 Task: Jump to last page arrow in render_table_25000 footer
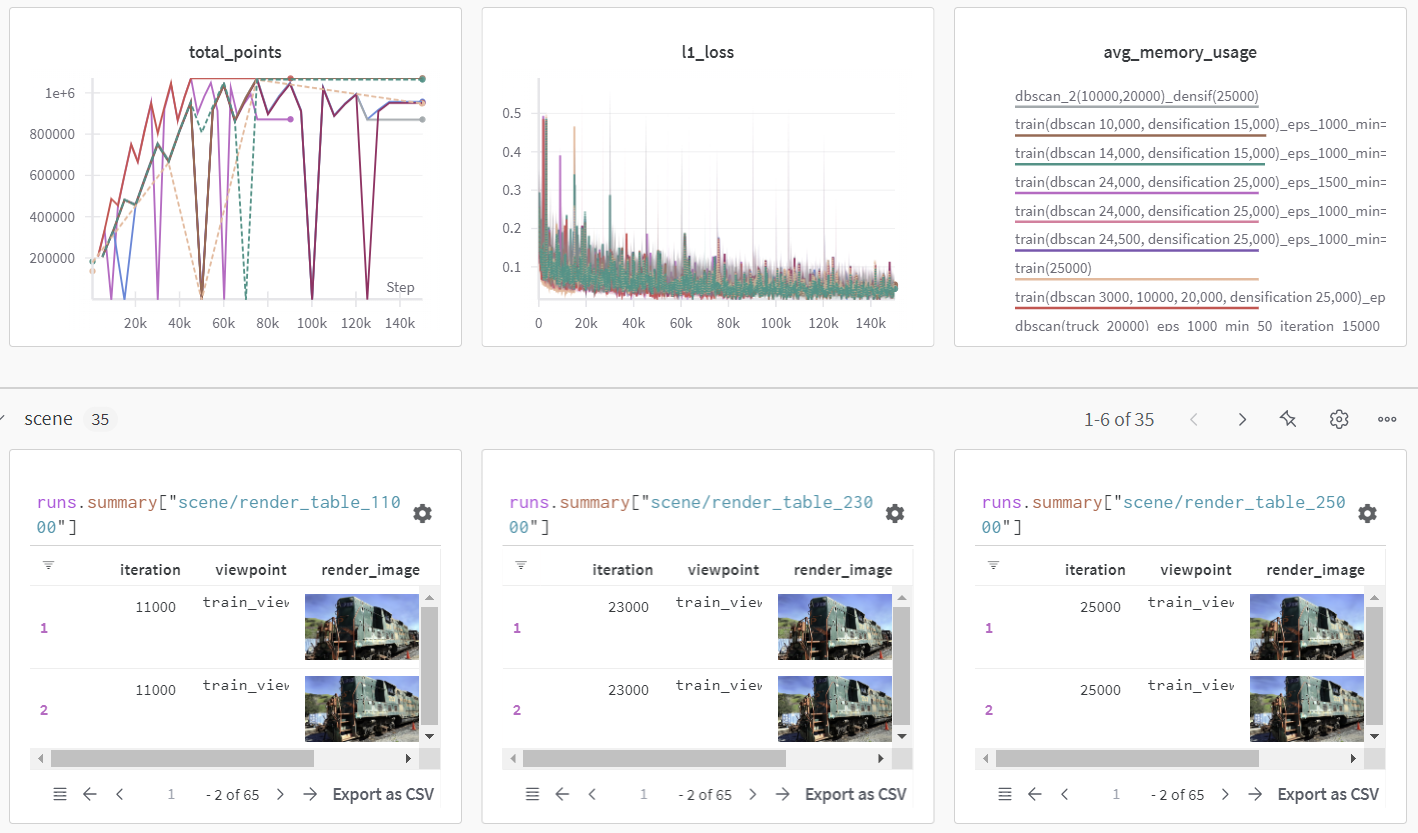click(1255, 794)
